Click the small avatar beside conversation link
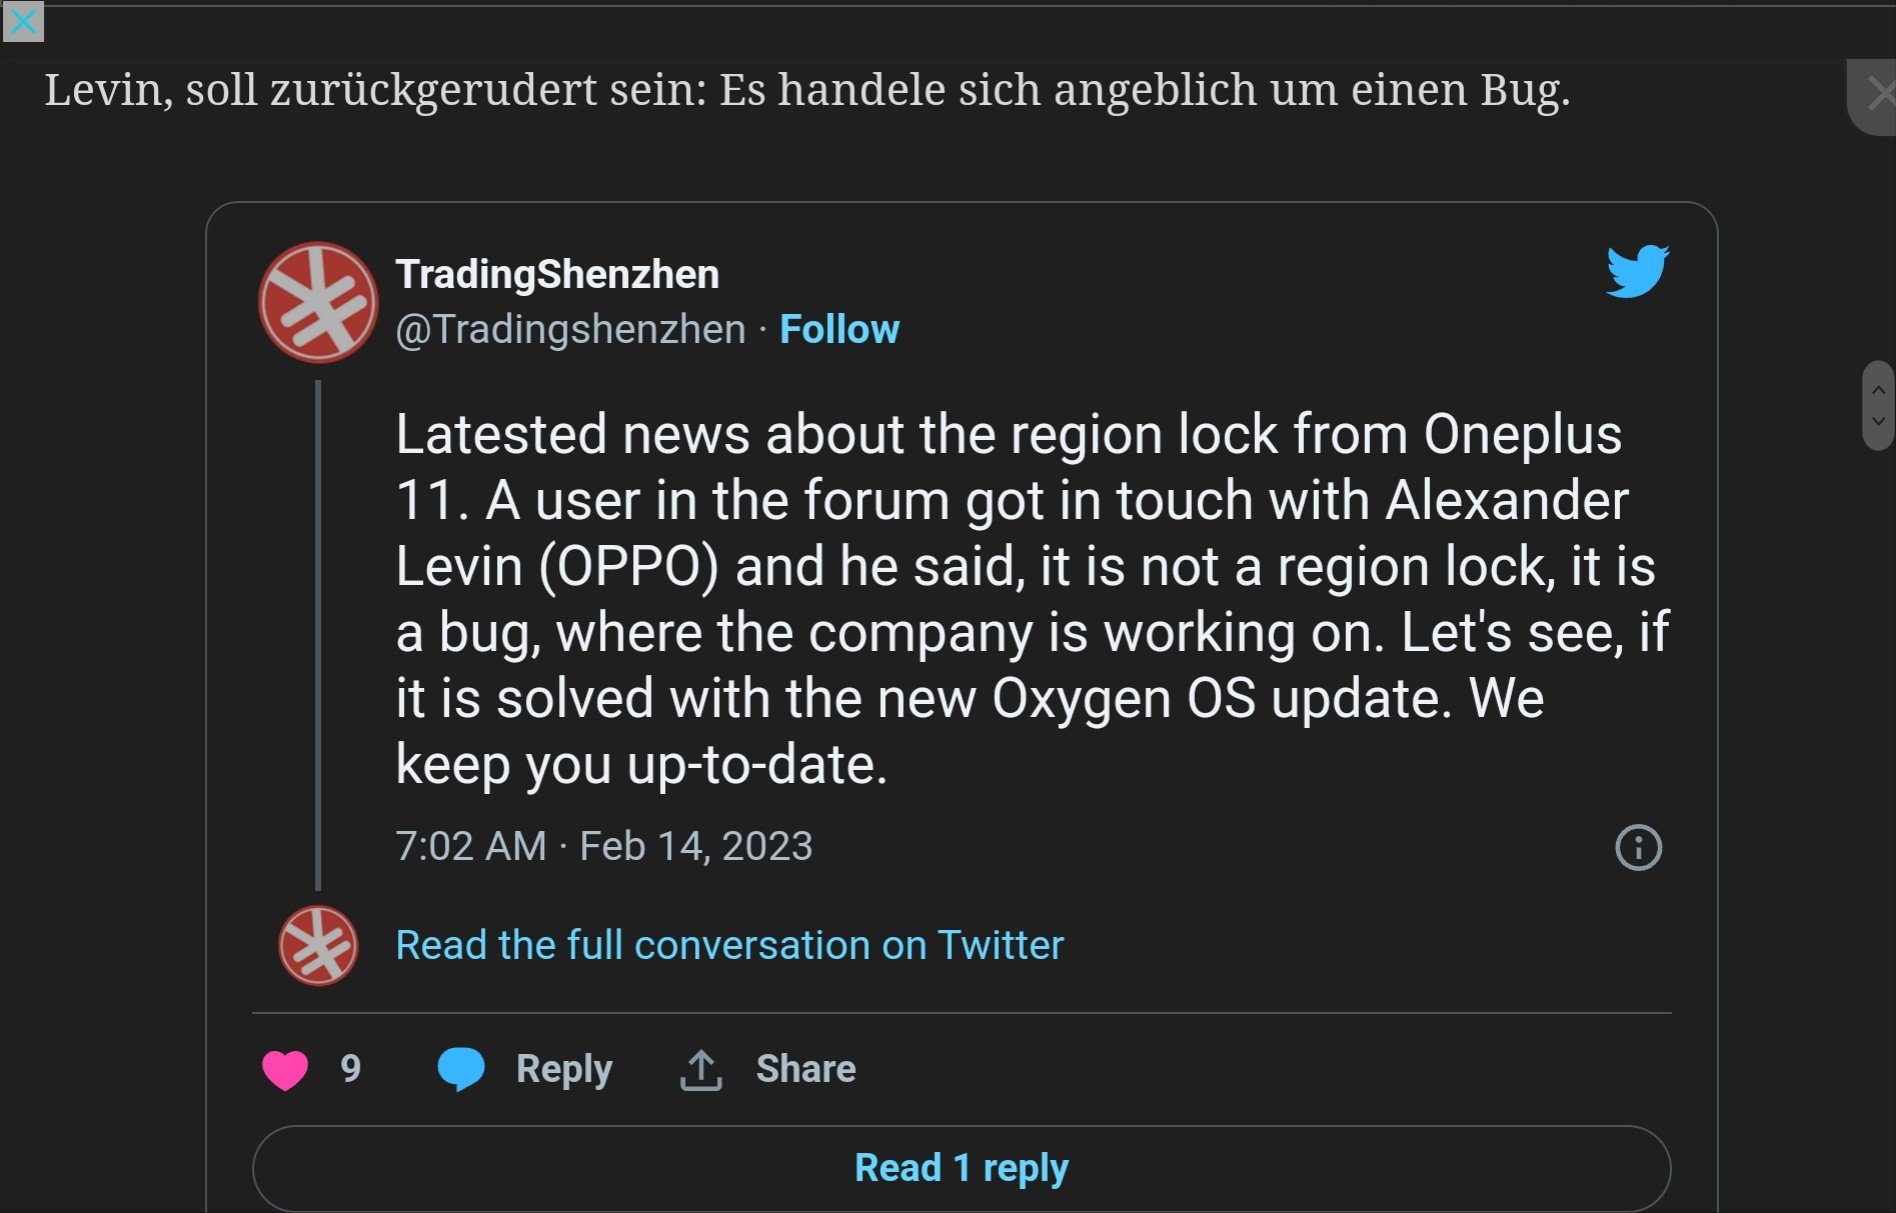This screenshot has width=1896, height=1213. tap(318, 946)
